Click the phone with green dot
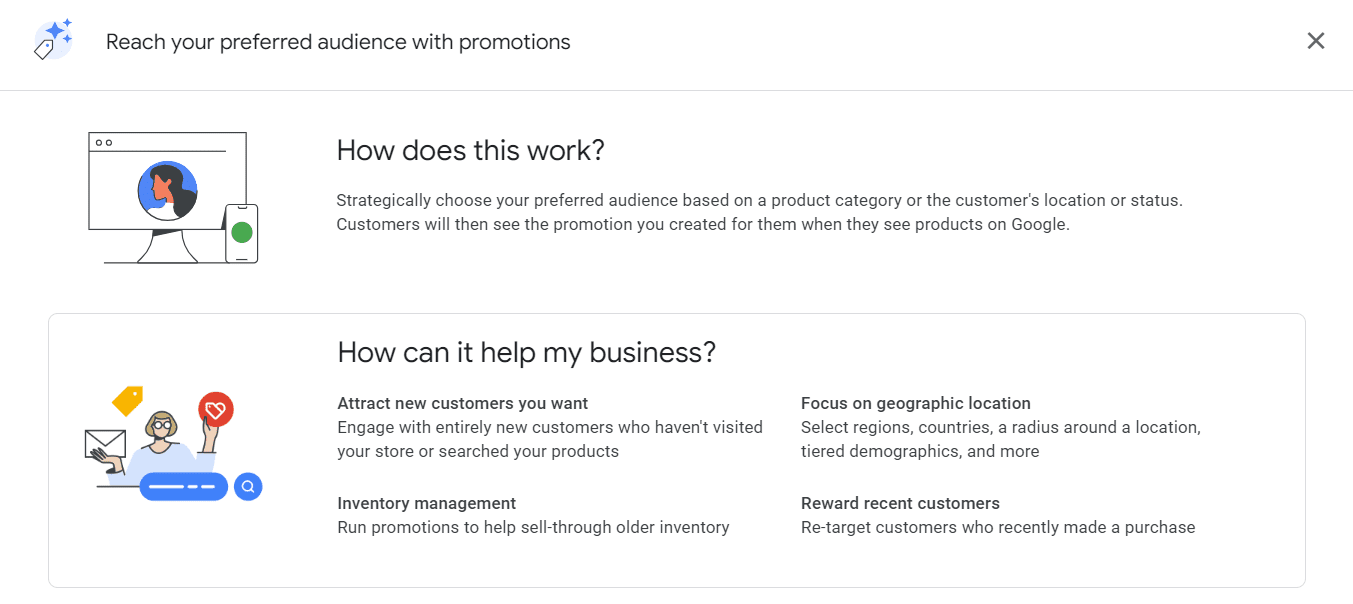Viewport: 1353px width, 604px height. [x=241, y=233]
